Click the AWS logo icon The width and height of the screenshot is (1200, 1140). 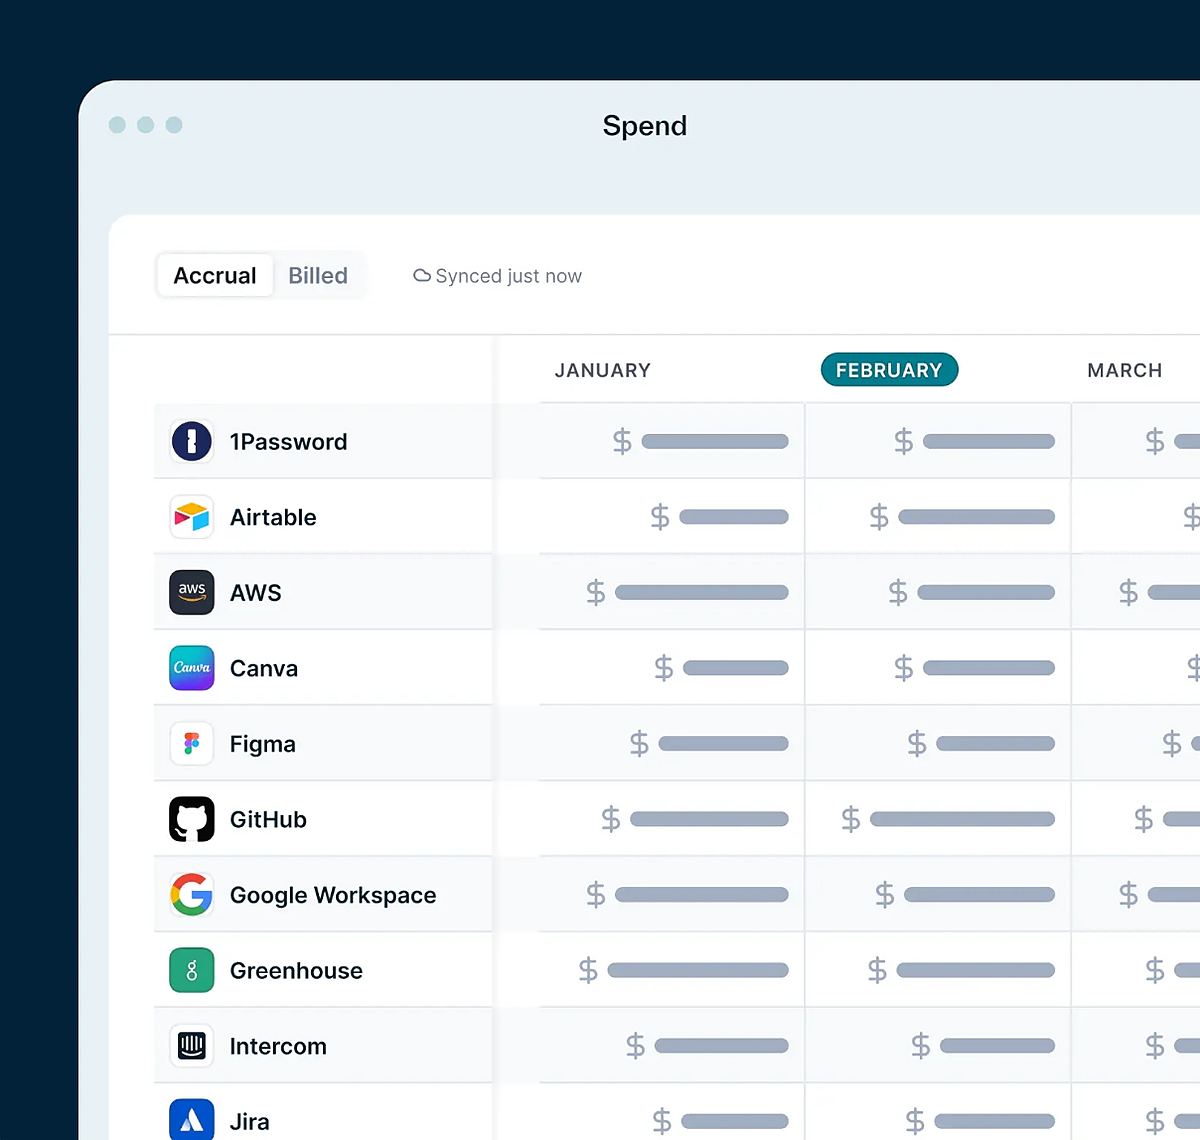point(192,592)
